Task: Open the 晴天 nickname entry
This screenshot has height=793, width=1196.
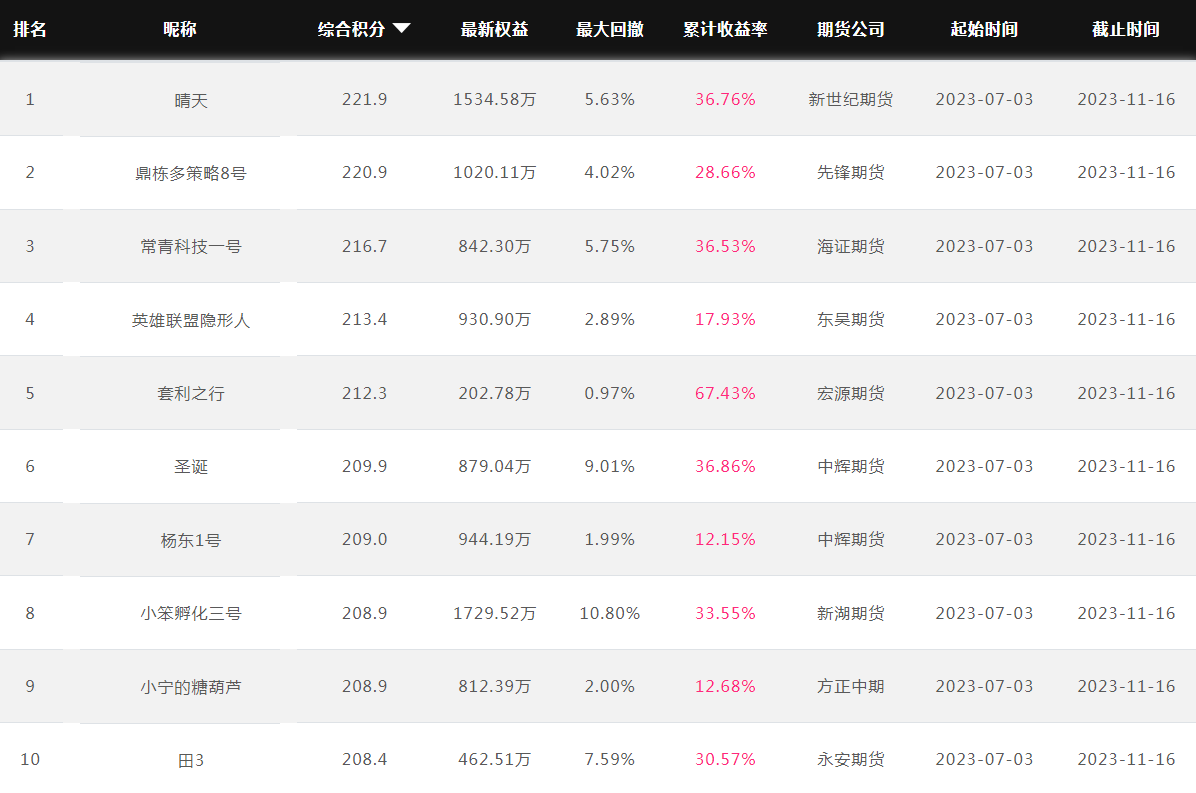Action: click(191, 100)
